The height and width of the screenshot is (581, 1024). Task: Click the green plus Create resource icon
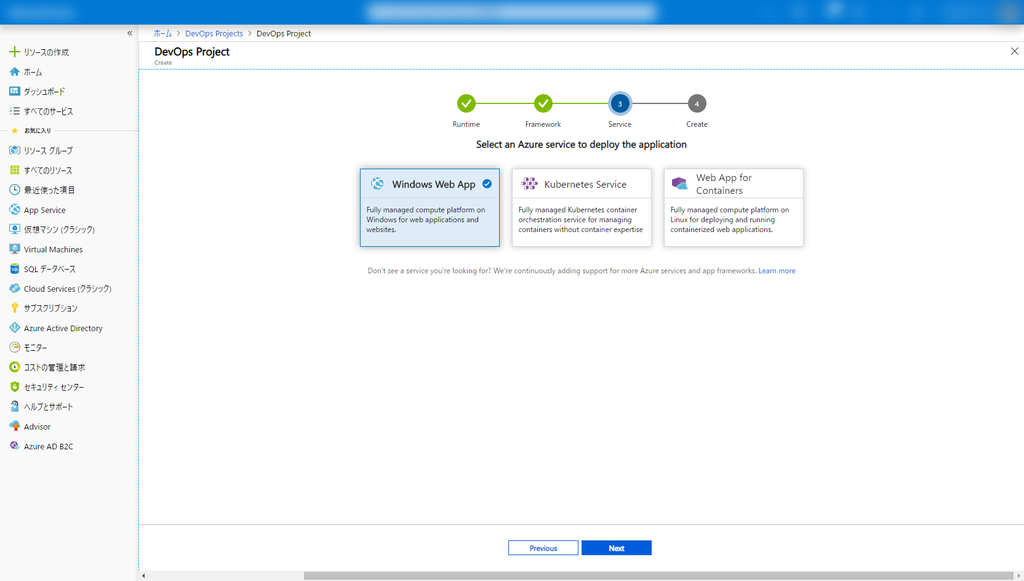(14, 52)
